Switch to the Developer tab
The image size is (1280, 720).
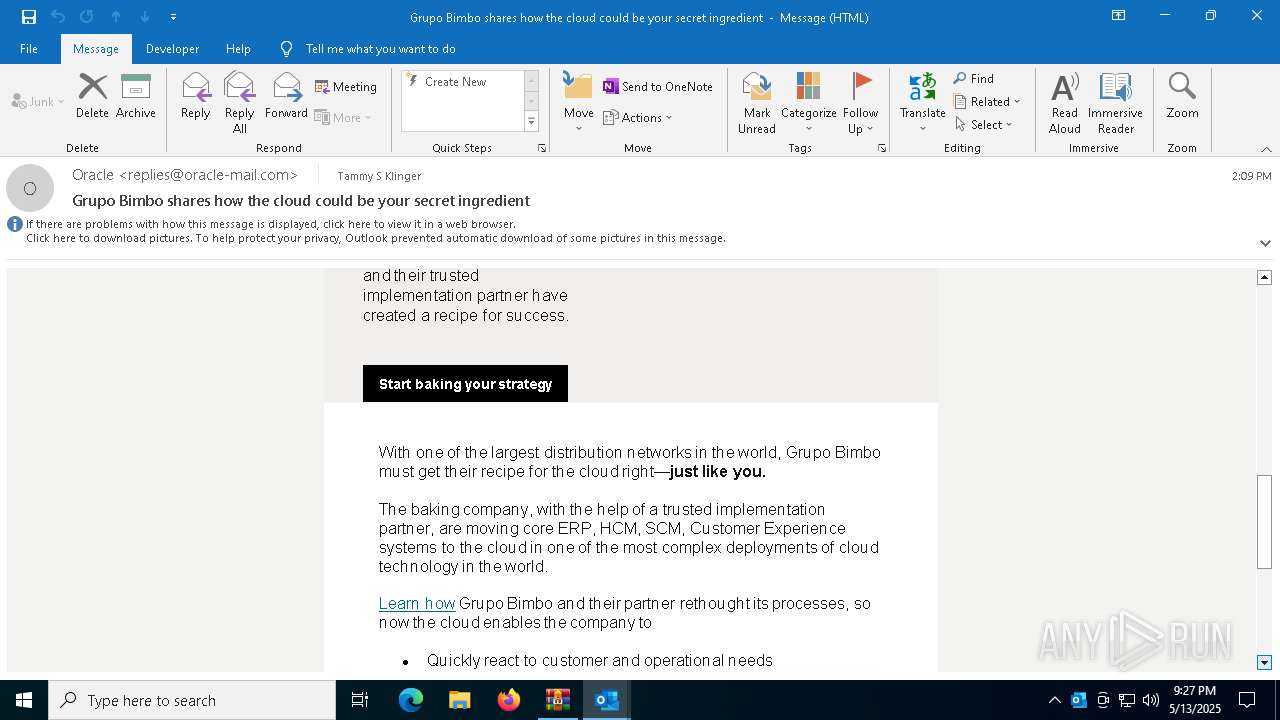pos(172,49)
